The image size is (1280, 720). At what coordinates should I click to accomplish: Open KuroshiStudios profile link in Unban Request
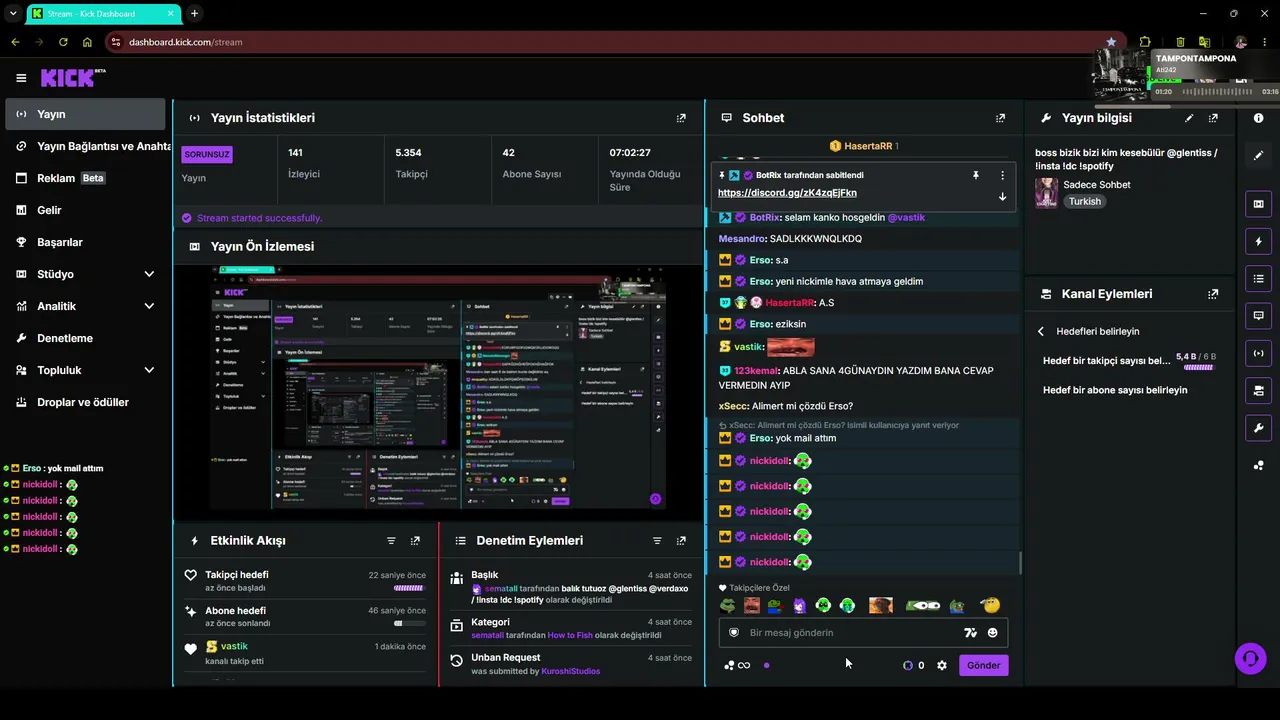point(570,671)
